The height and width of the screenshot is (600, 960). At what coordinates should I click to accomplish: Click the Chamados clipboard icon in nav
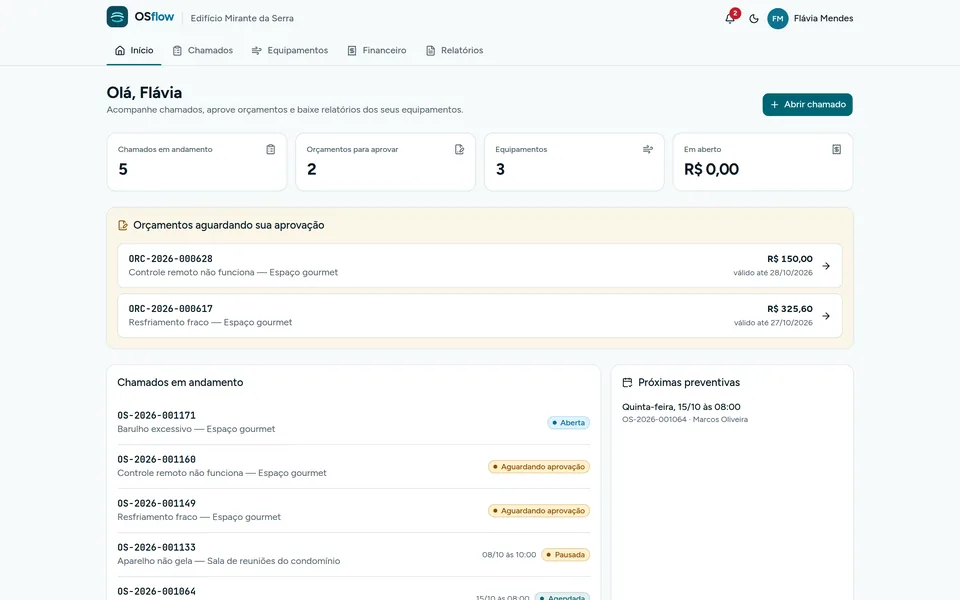[x=177, y=50]
